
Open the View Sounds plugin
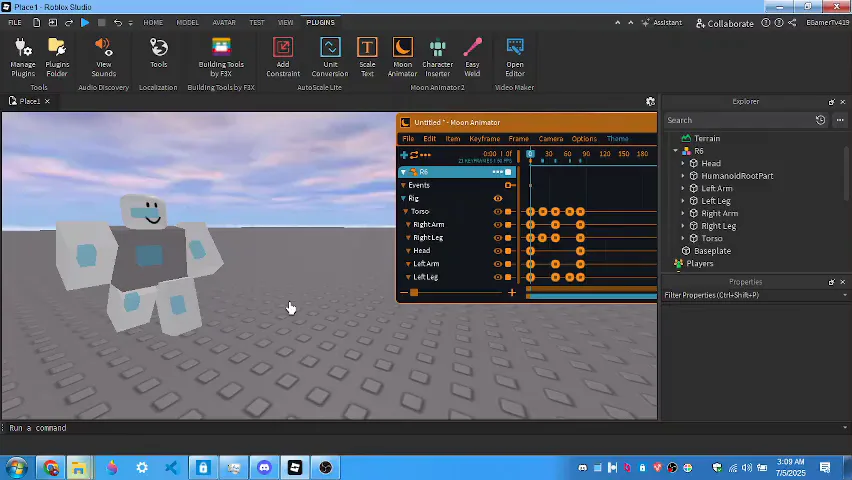[103, 57]
